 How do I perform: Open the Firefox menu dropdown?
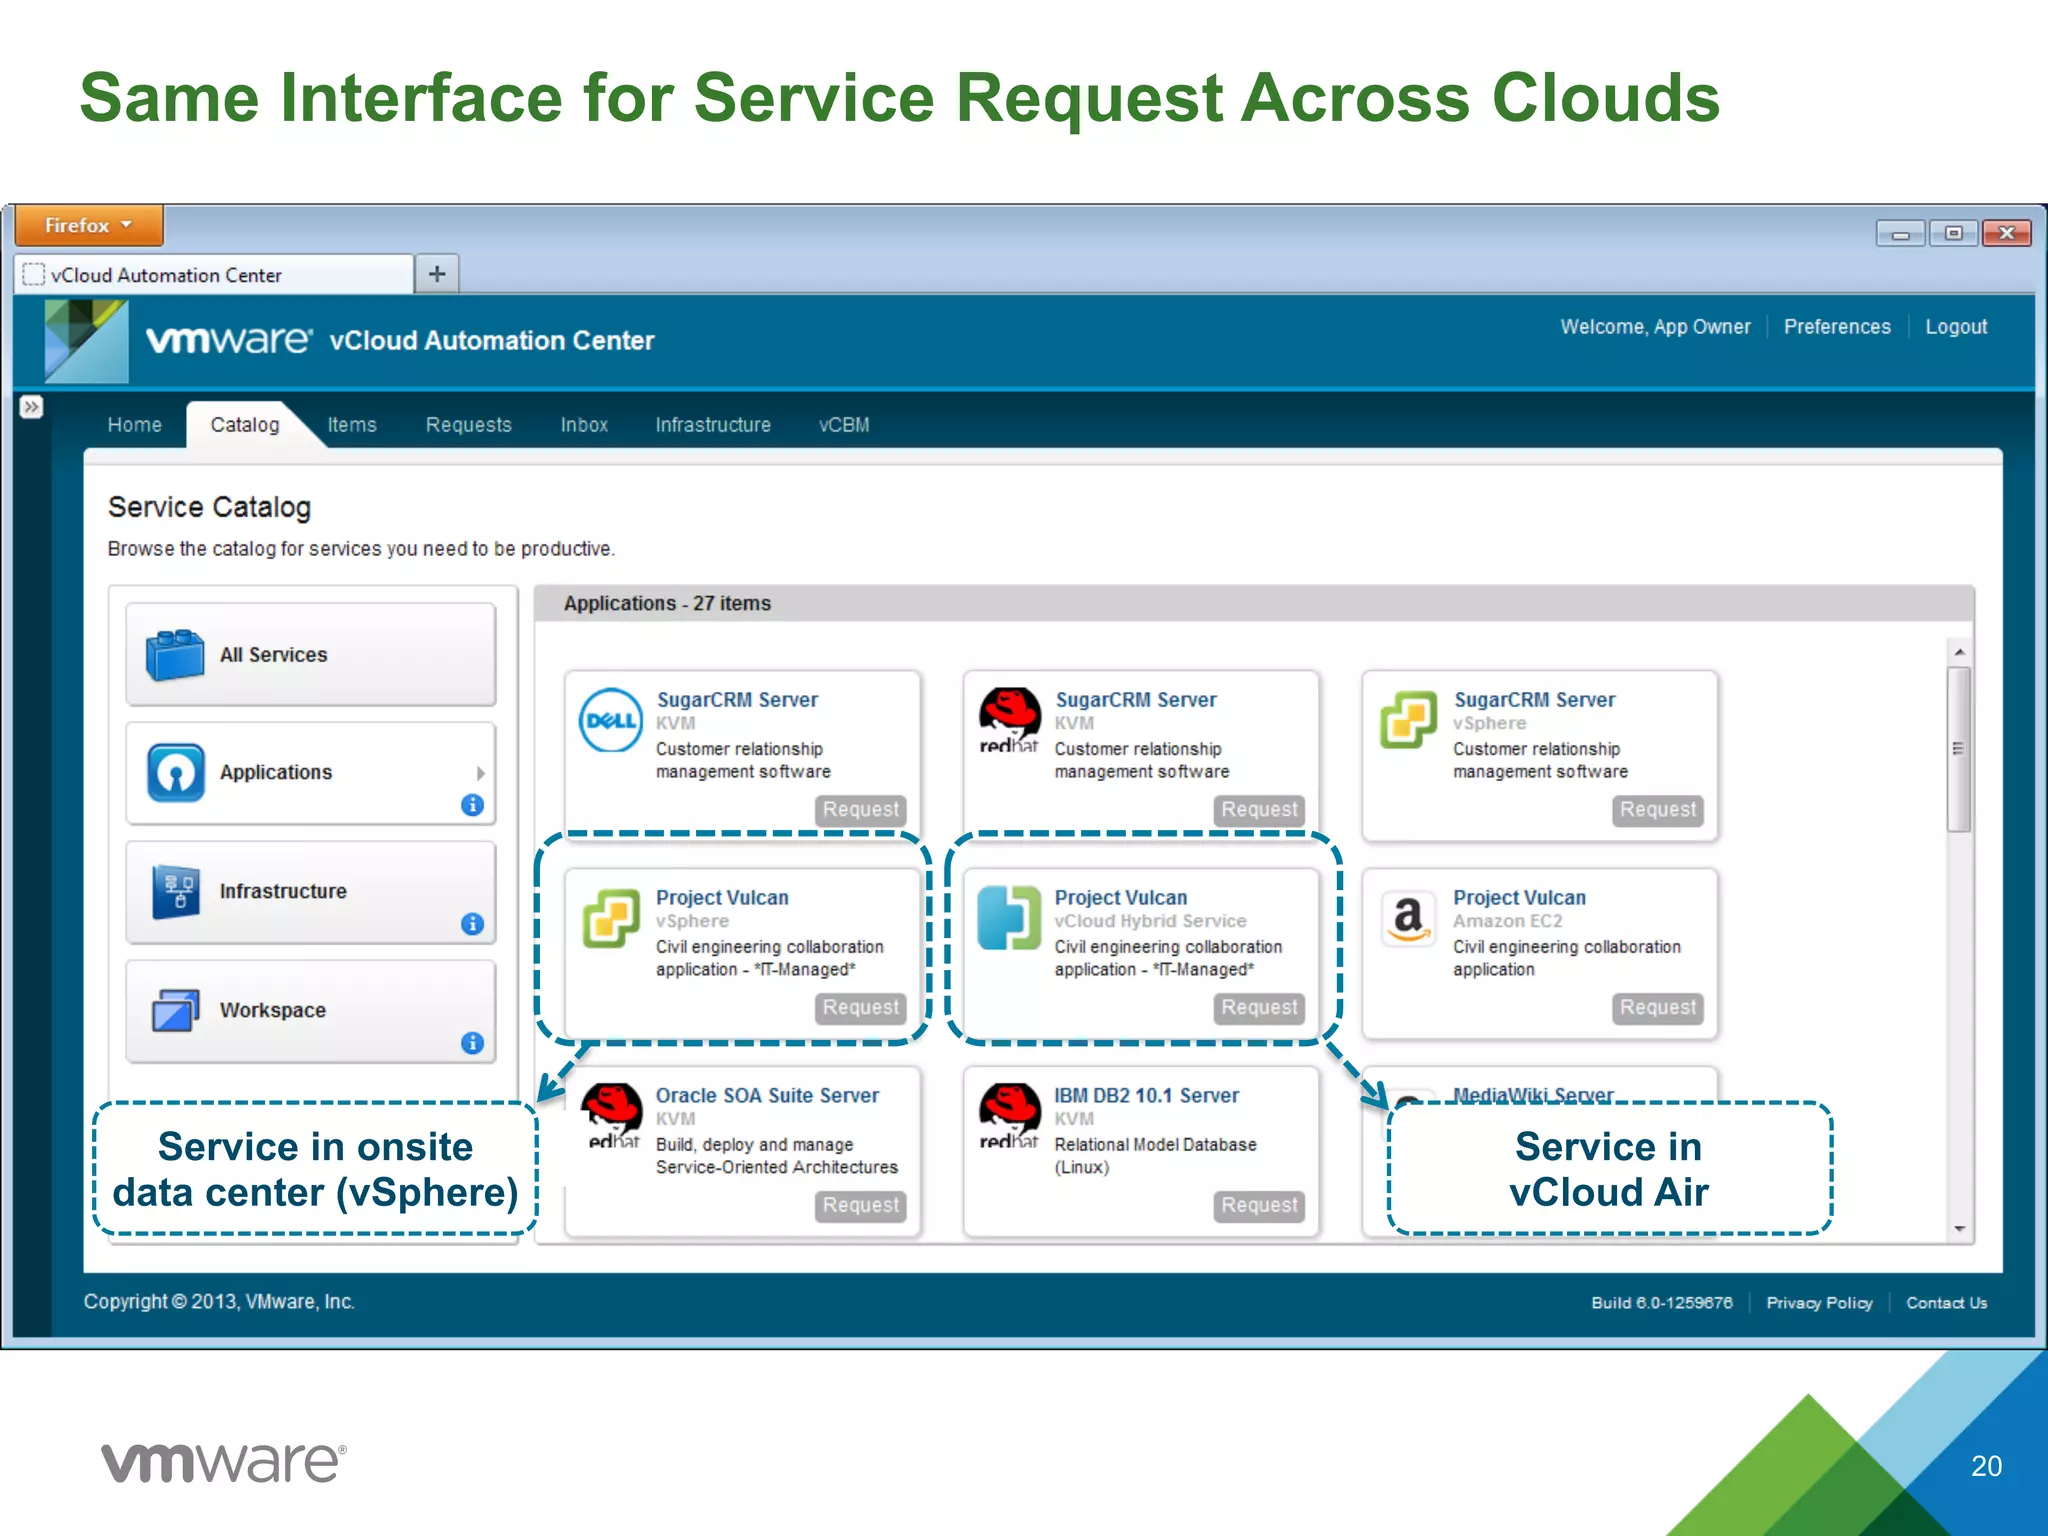point(88,226)
